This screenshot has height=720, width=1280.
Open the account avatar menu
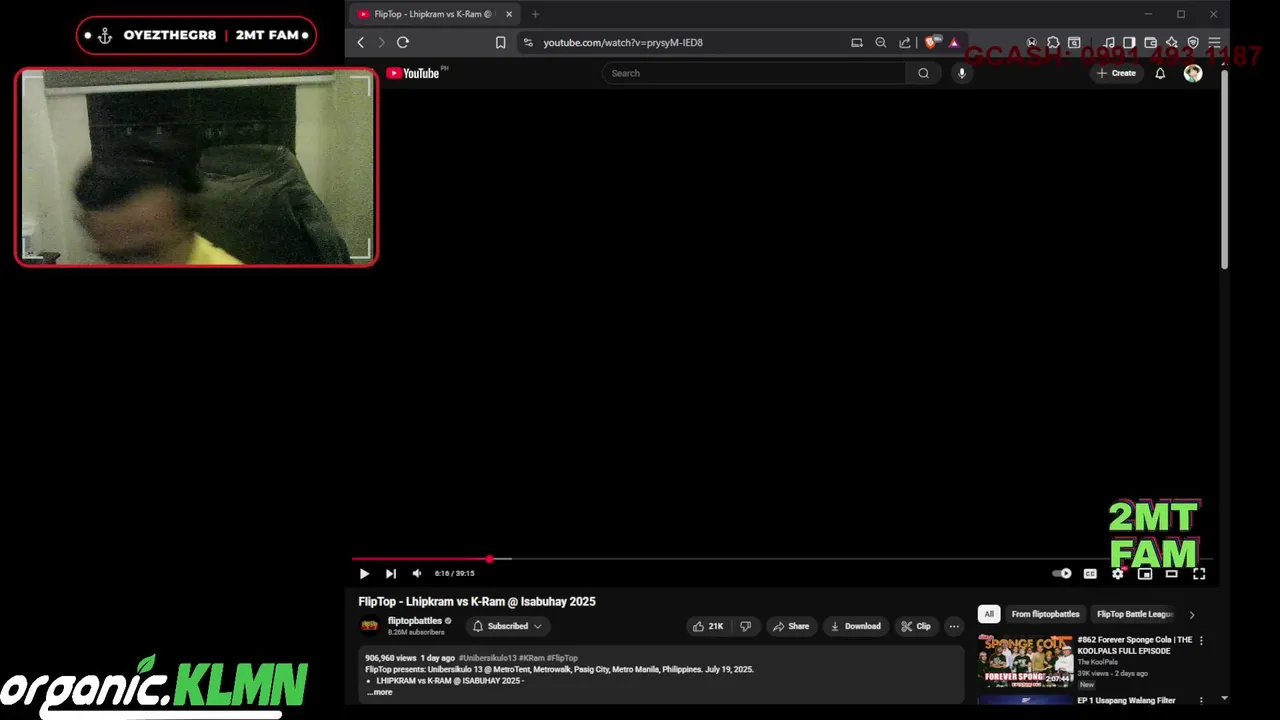pyautogui.click(x=1193, y=73)
